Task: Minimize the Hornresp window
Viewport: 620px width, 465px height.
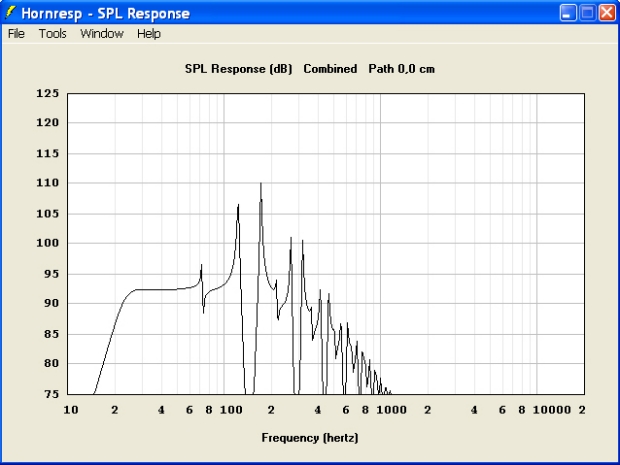Action: (568, 13)
